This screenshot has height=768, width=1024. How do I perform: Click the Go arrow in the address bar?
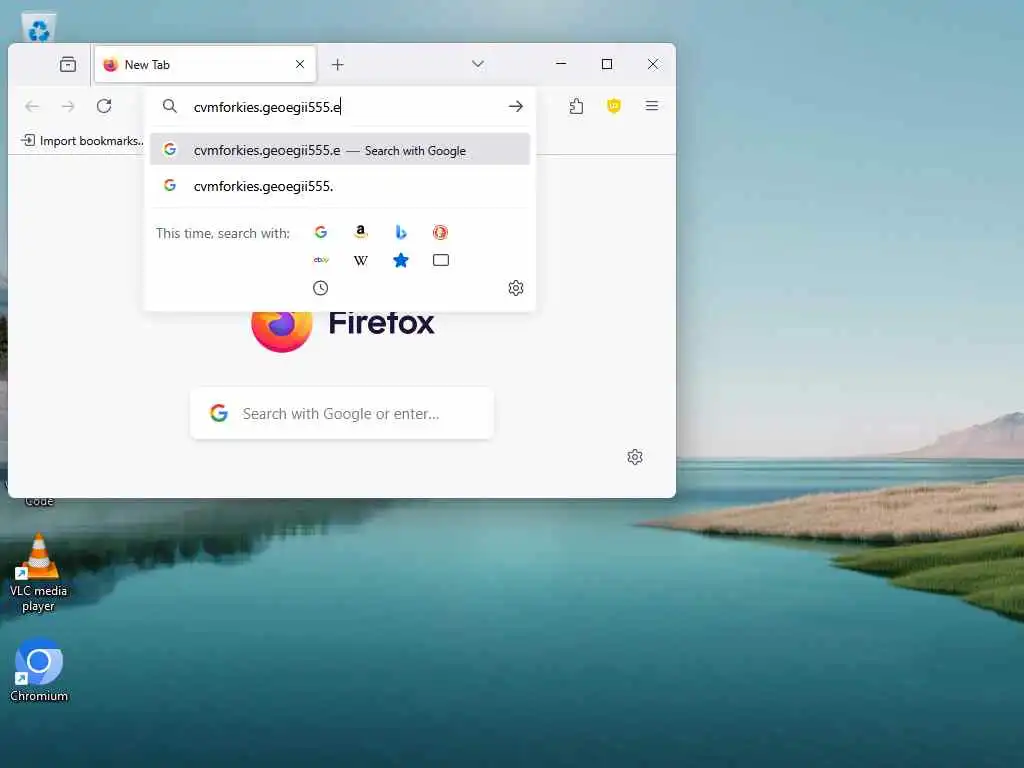click(x=516, y=106)
